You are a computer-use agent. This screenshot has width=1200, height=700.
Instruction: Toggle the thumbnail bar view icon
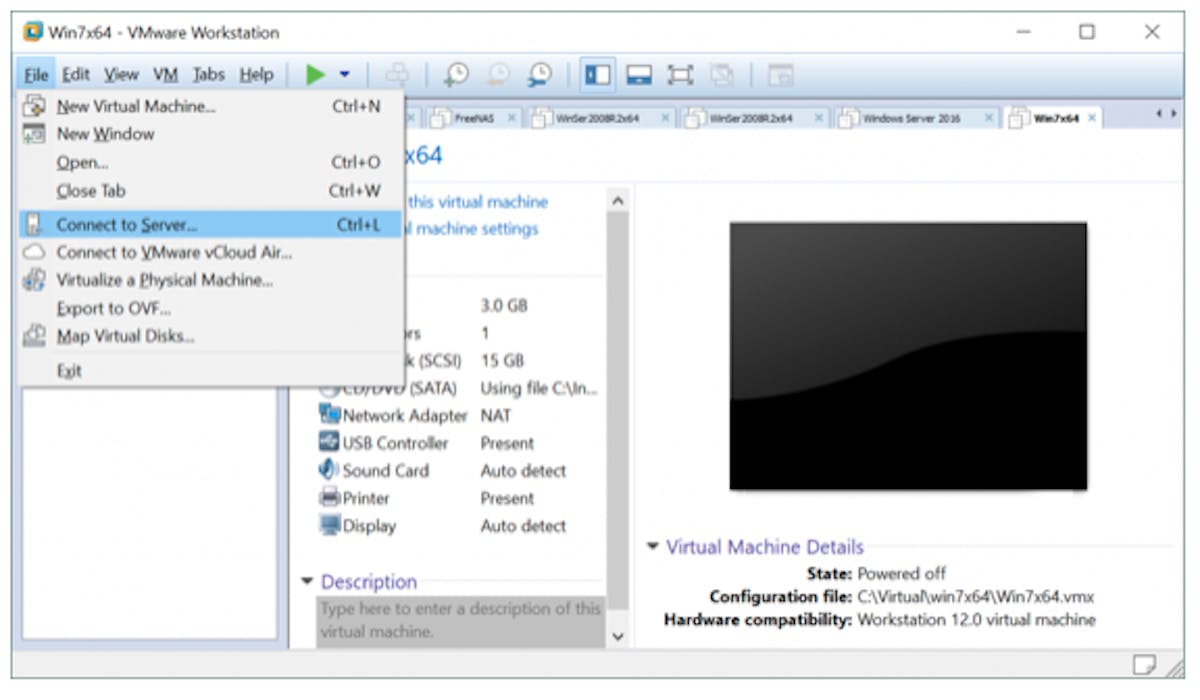(639, 75)
